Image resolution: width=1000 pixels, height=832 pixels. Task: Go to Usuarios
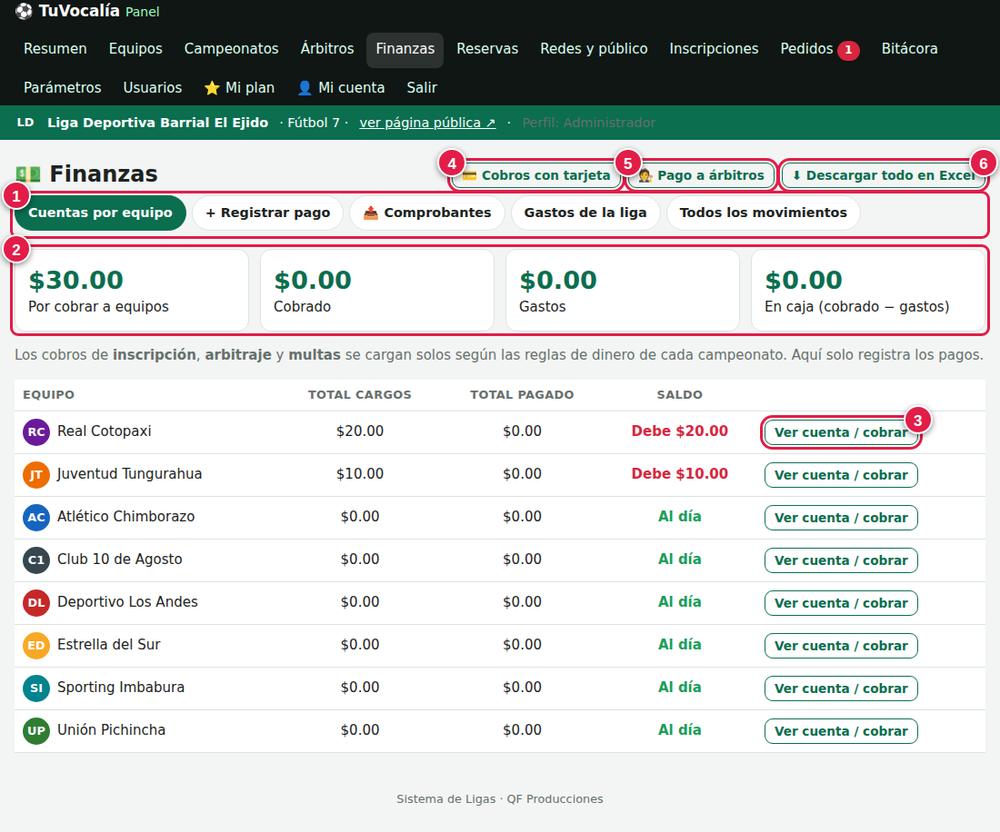coord(152,88)
